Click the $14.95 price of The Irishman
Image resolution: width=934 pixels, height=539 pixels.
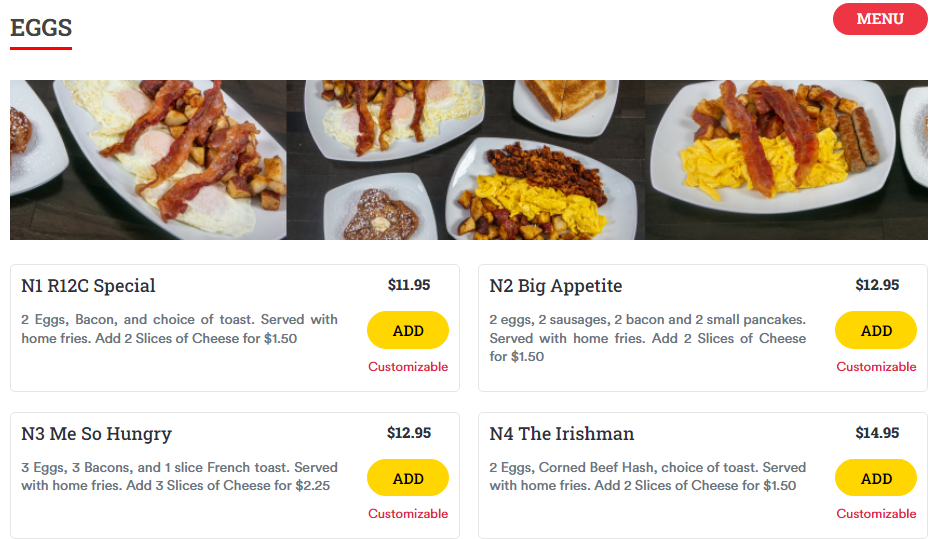[x=877, y=433]
